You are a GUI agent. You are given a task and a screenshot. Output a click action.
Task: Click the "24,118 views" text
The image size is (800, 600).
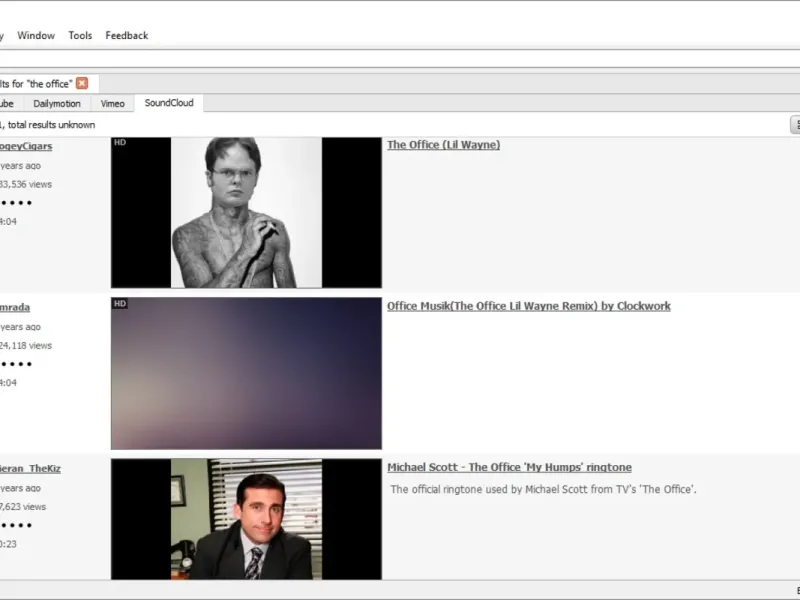coord(26,345)
